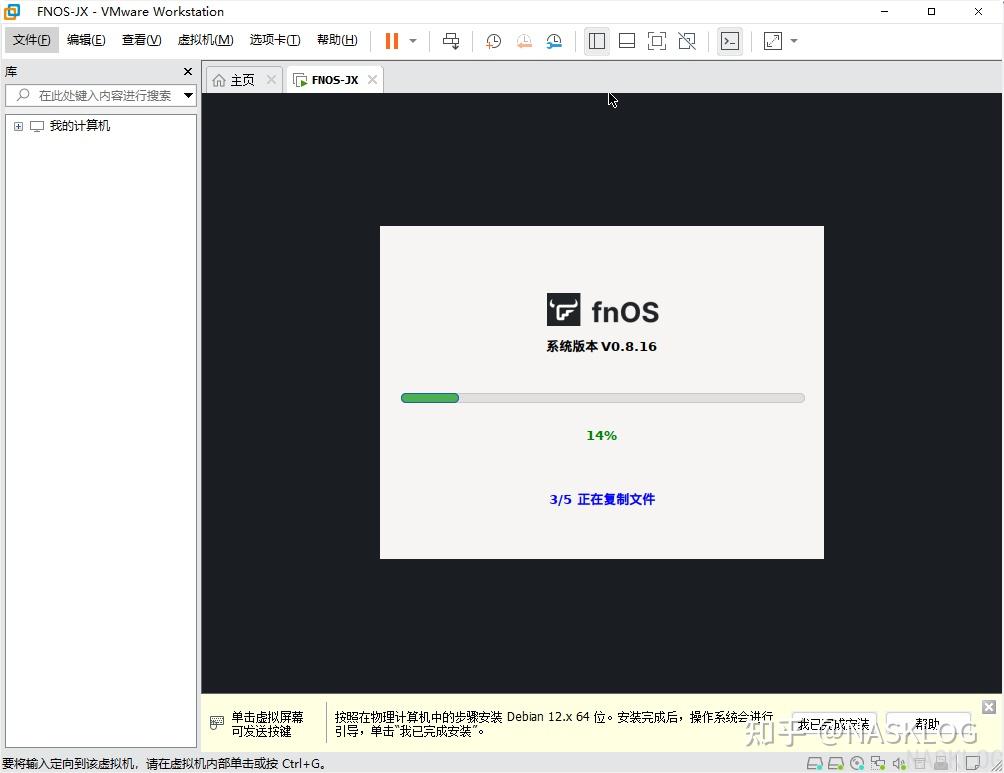This screenshot has height=773, width=1004.
Task: Open the library search filter dropdown
Action: click(x=186, y=95)
